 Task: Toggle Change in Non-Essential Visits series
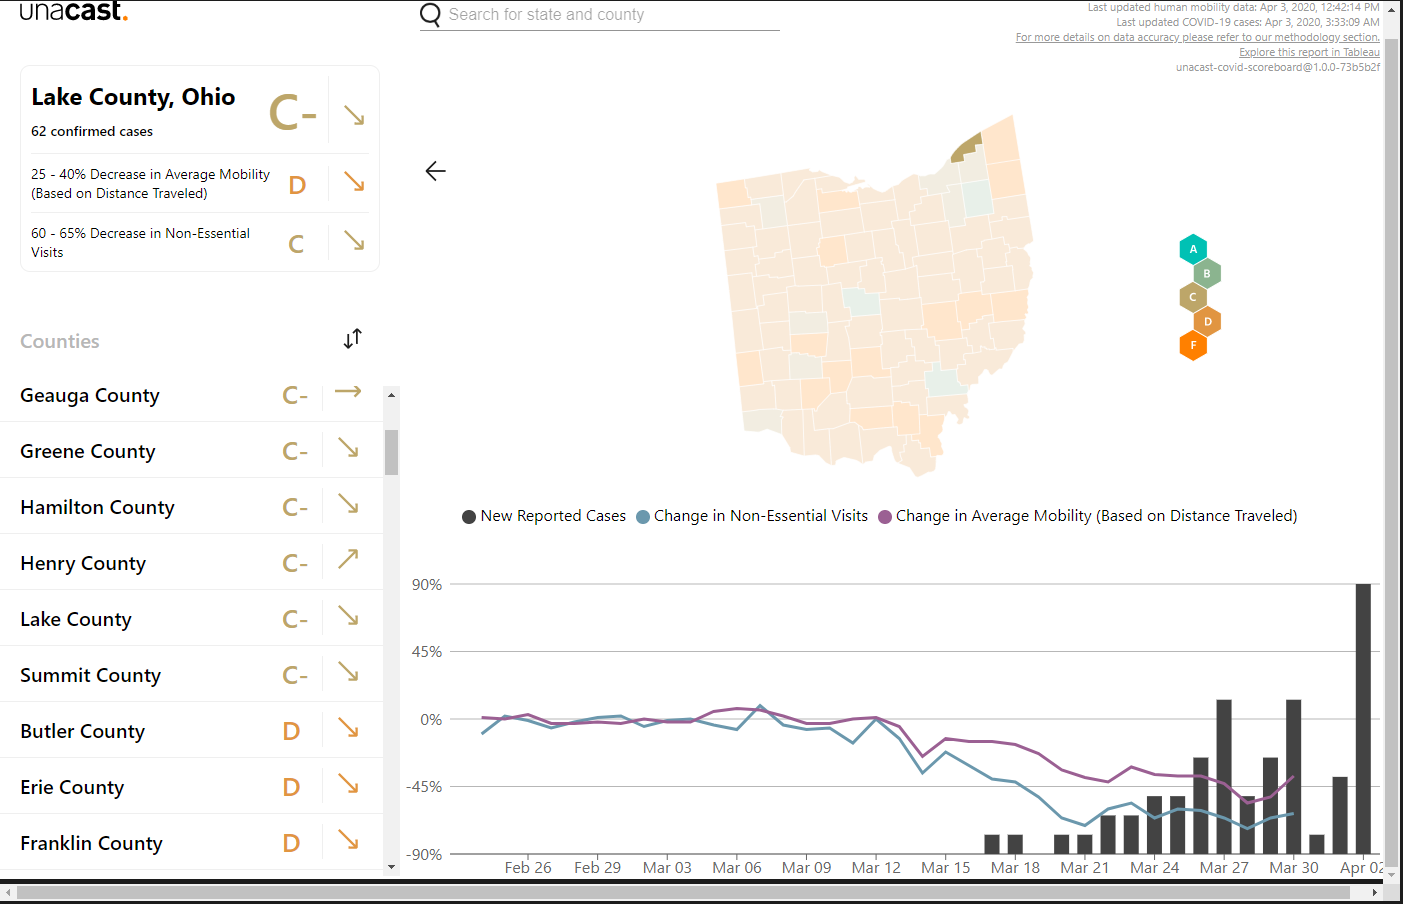pos(752,516)
